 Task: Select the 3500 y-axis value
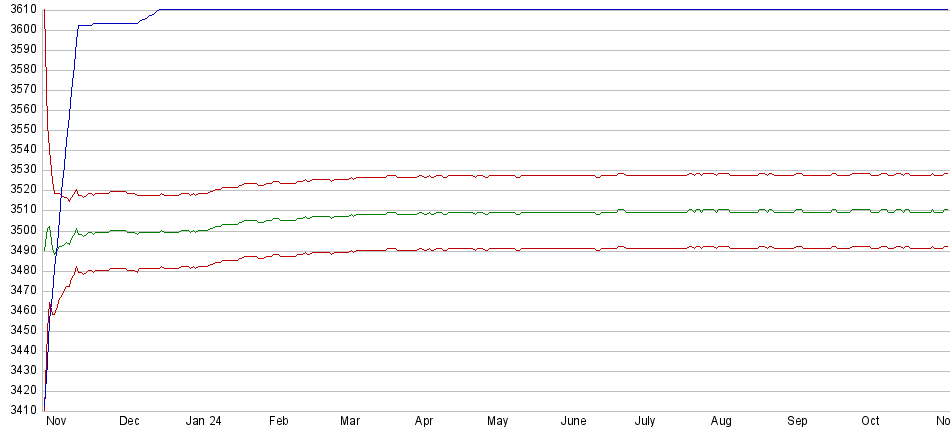21,230
